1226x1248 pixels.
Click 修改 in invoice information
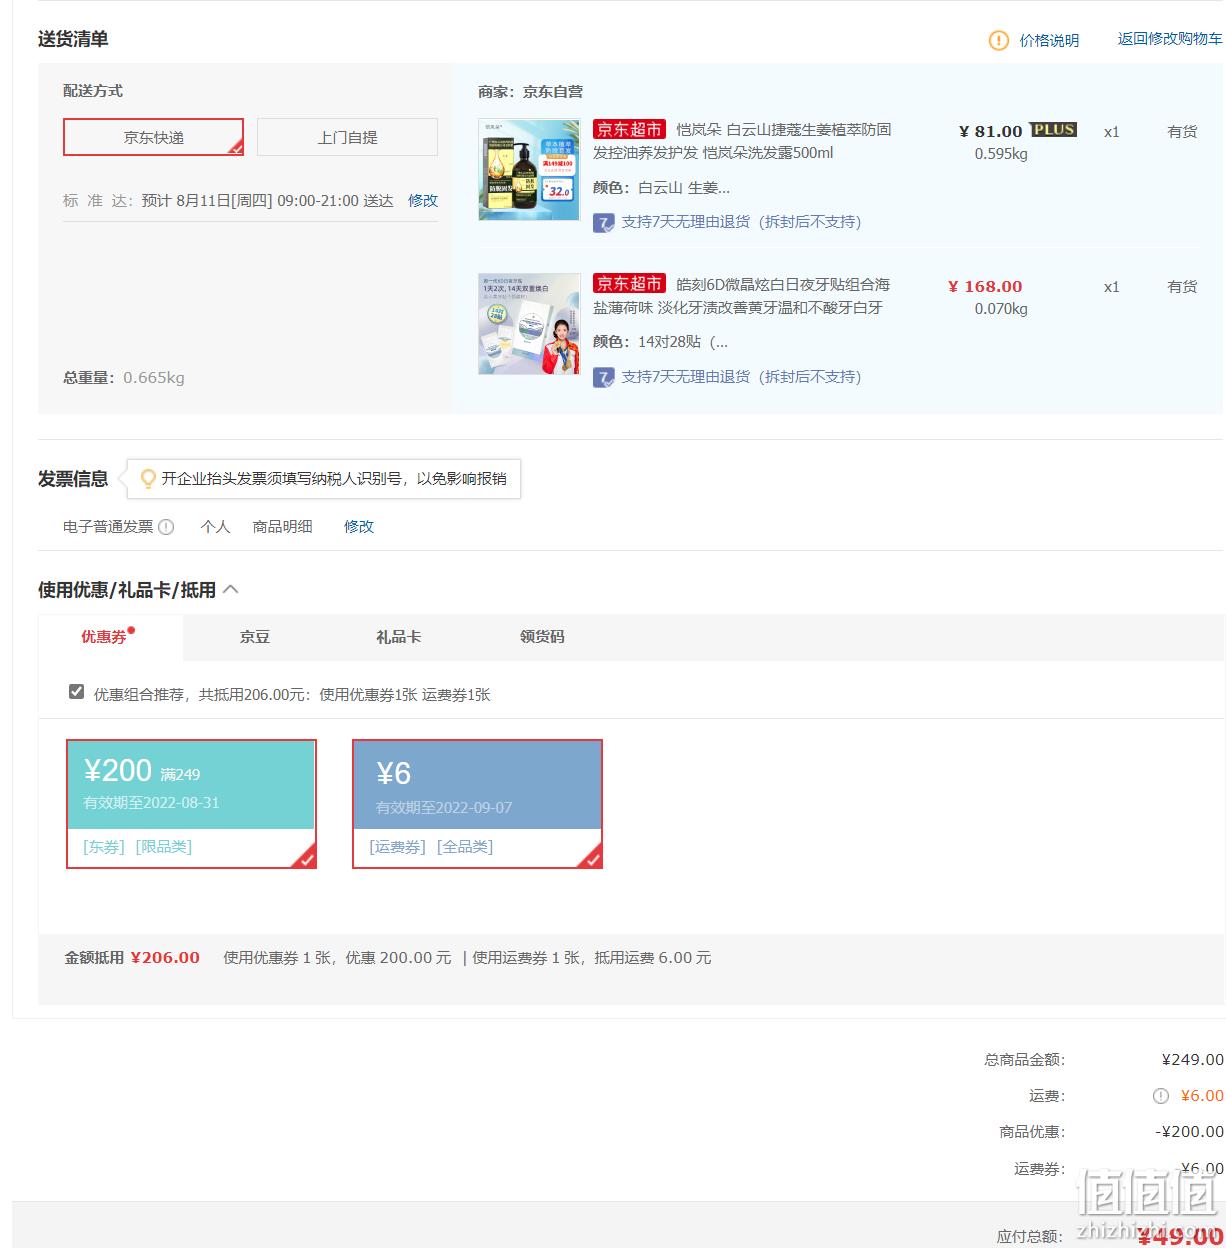(359, 527)
